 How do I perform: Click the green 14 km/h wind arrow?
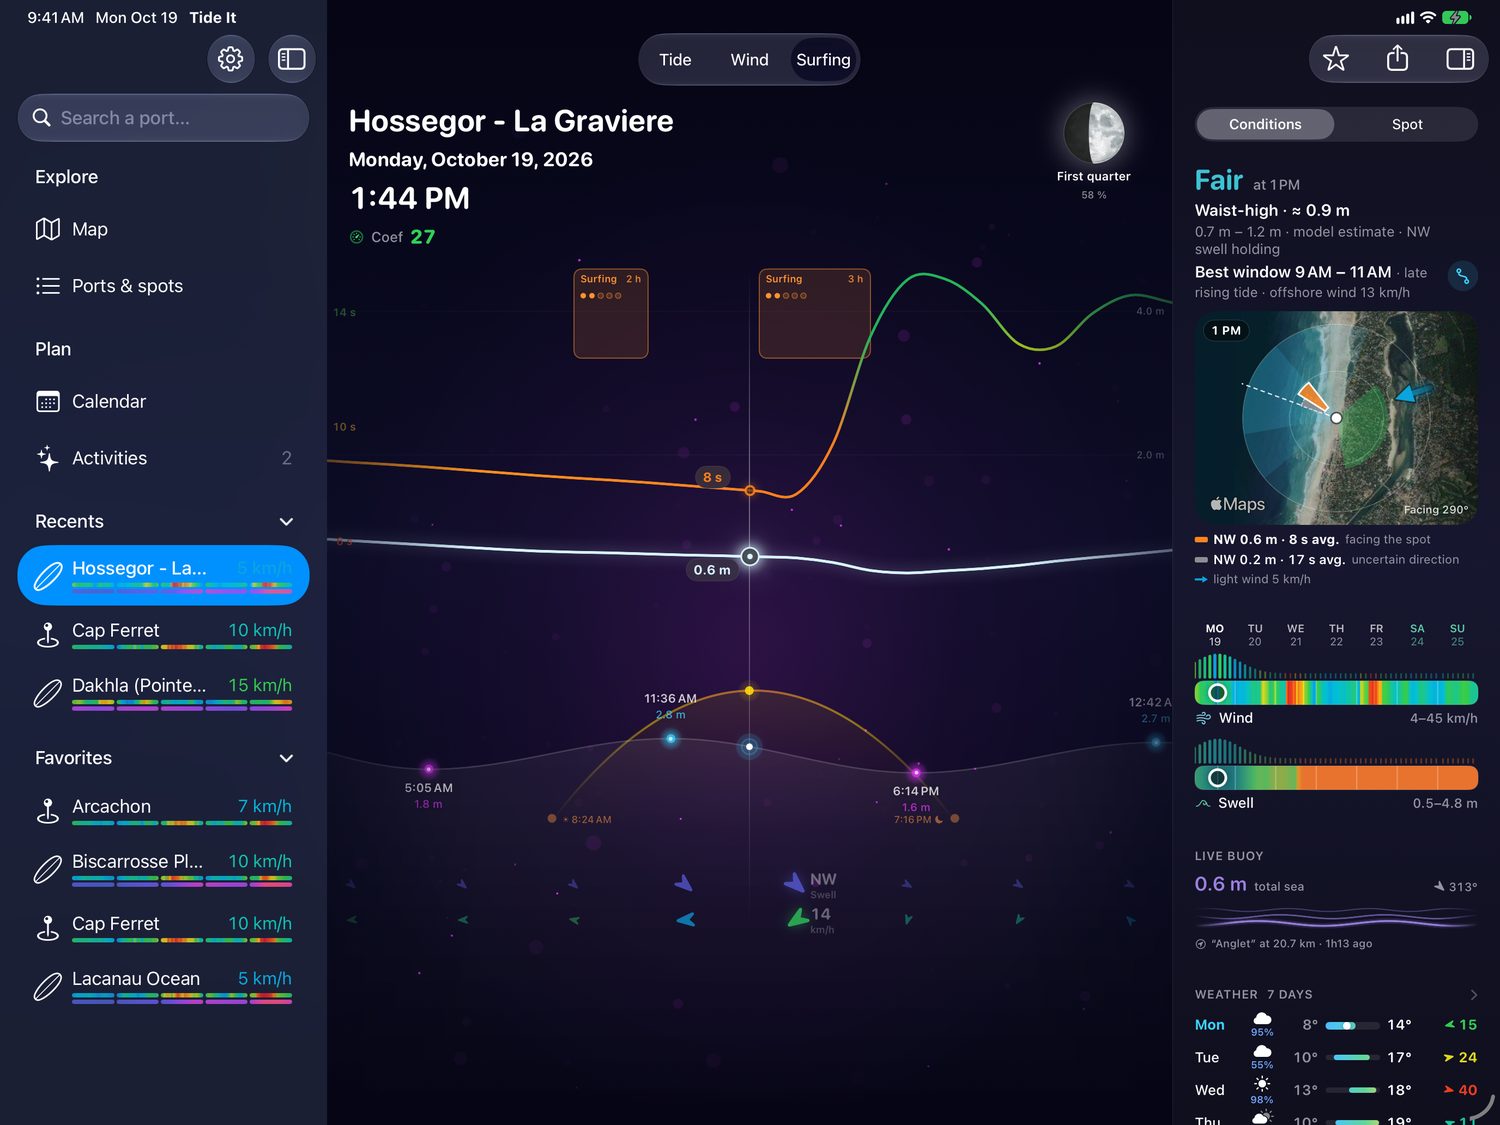[x=798, y=917]
